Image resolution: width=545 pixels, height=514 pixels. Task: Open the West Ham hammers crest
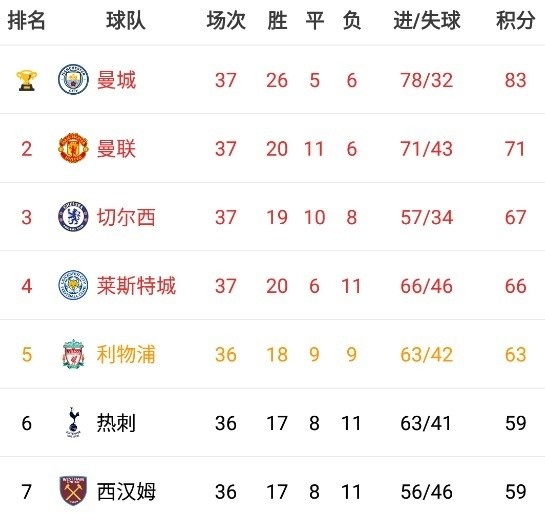point(73,491)
